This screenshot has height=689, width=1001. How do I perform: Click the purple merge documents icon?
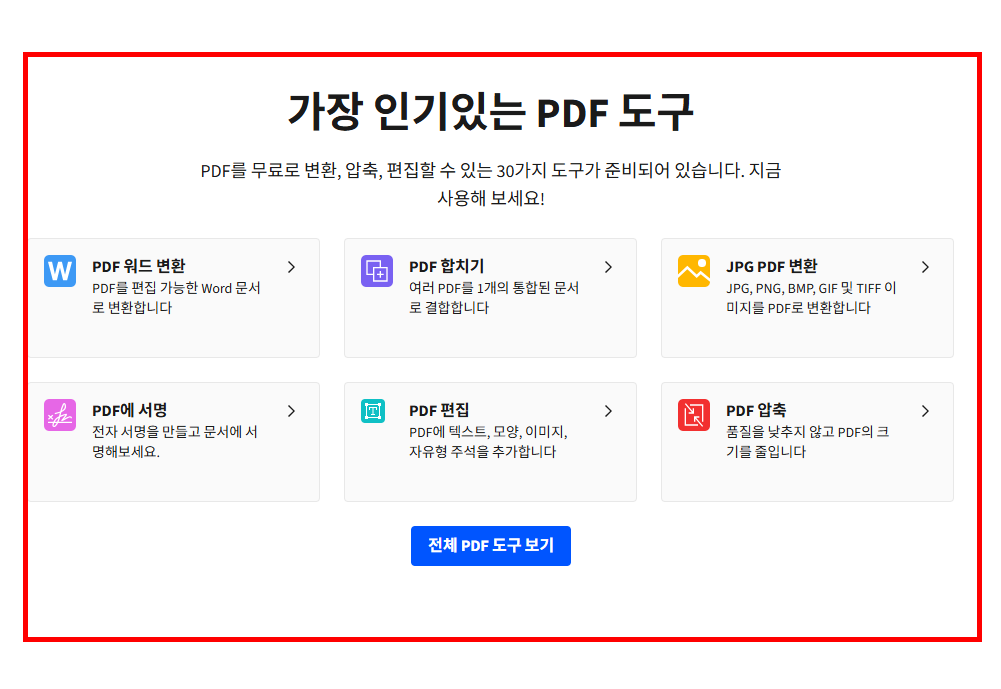point(376,271)
